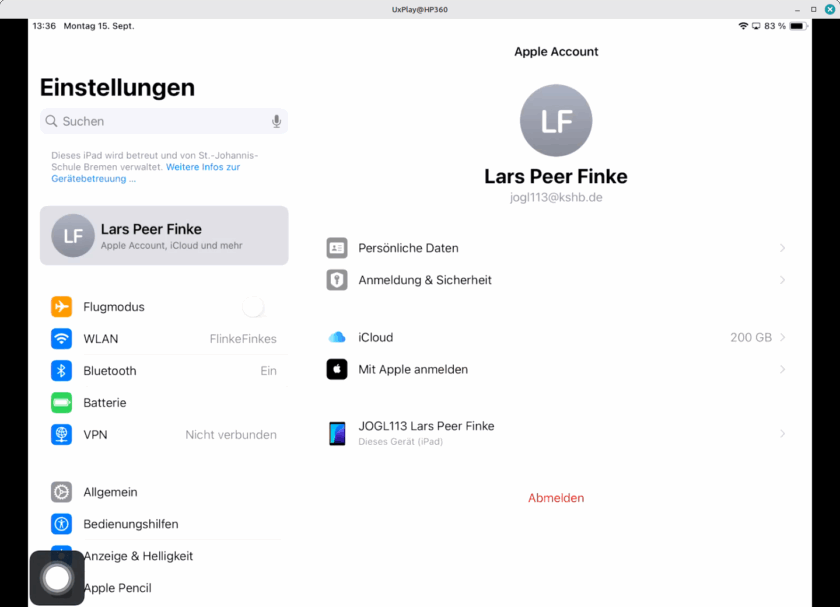Open iCloud via its chevron
The width and height of the screenshot is (840, 607).
point(783,337)
